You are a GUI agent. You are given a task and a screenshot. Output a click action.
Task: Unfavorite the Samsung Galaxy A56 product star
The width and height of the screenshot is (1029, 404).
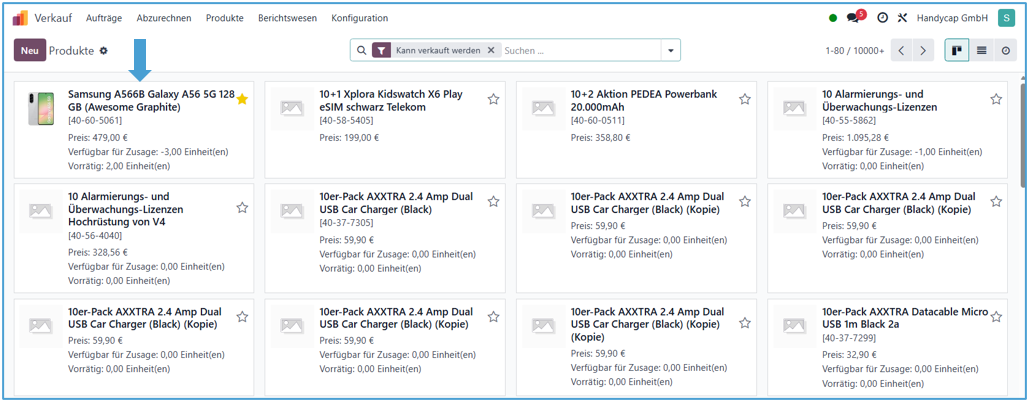(241, 99)
